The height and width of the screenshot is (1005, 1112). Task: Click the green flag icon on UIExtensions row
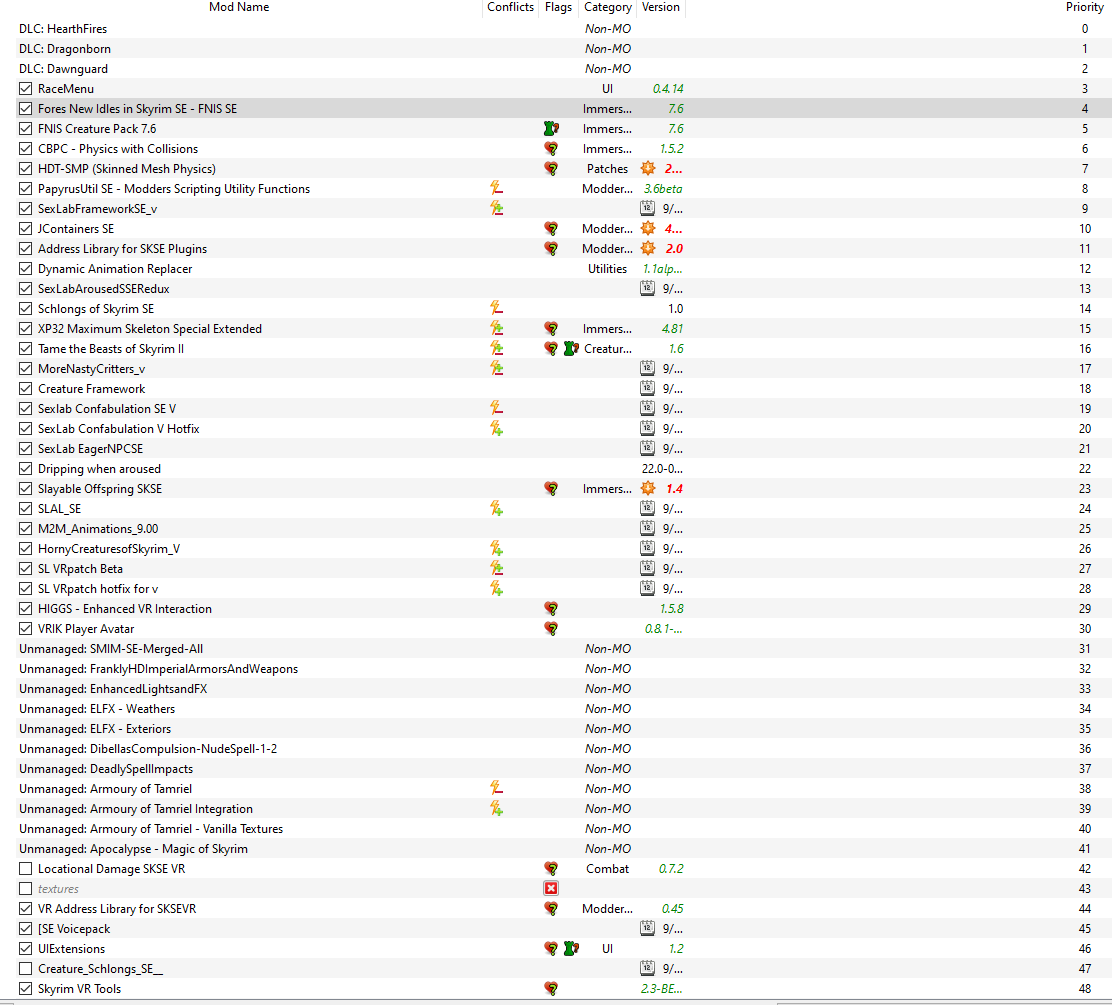[571, 948]
